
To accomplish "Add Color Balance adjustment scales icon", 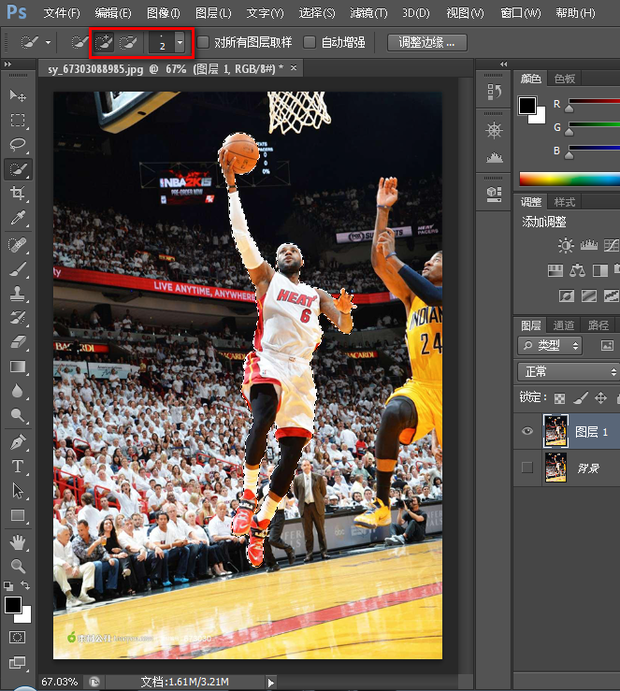I will [577, 270].
